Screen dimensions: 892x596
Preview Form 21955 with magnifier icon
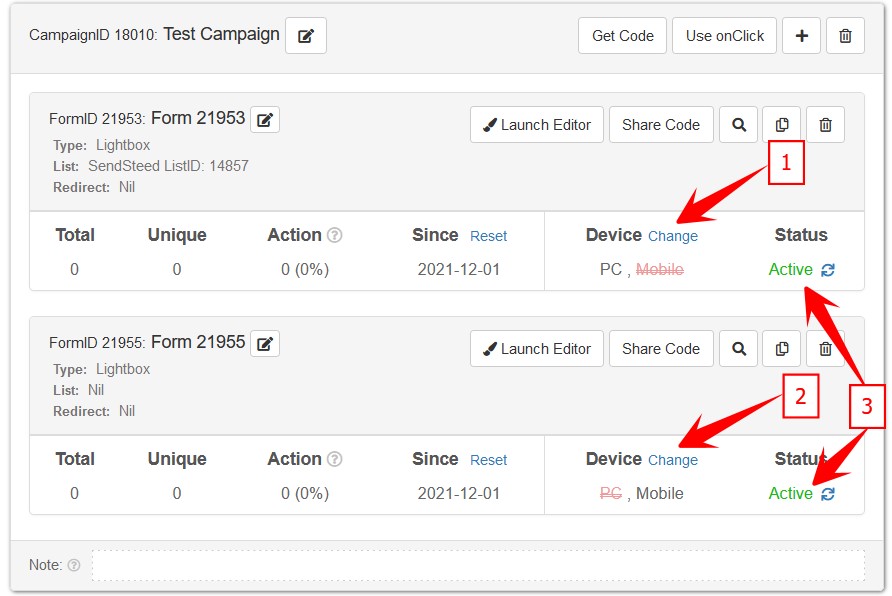[x=739, y=349]
